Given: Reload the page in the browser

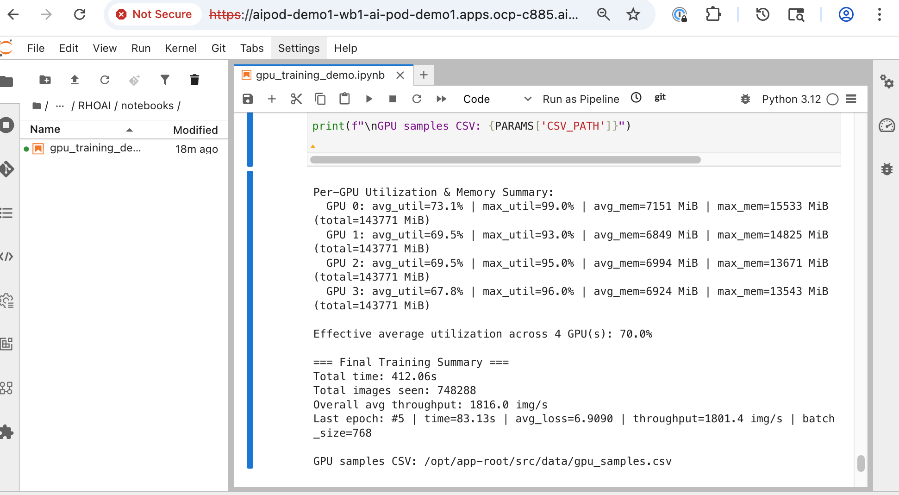Looking at the screenshot, I should click(x=80, y=14).
